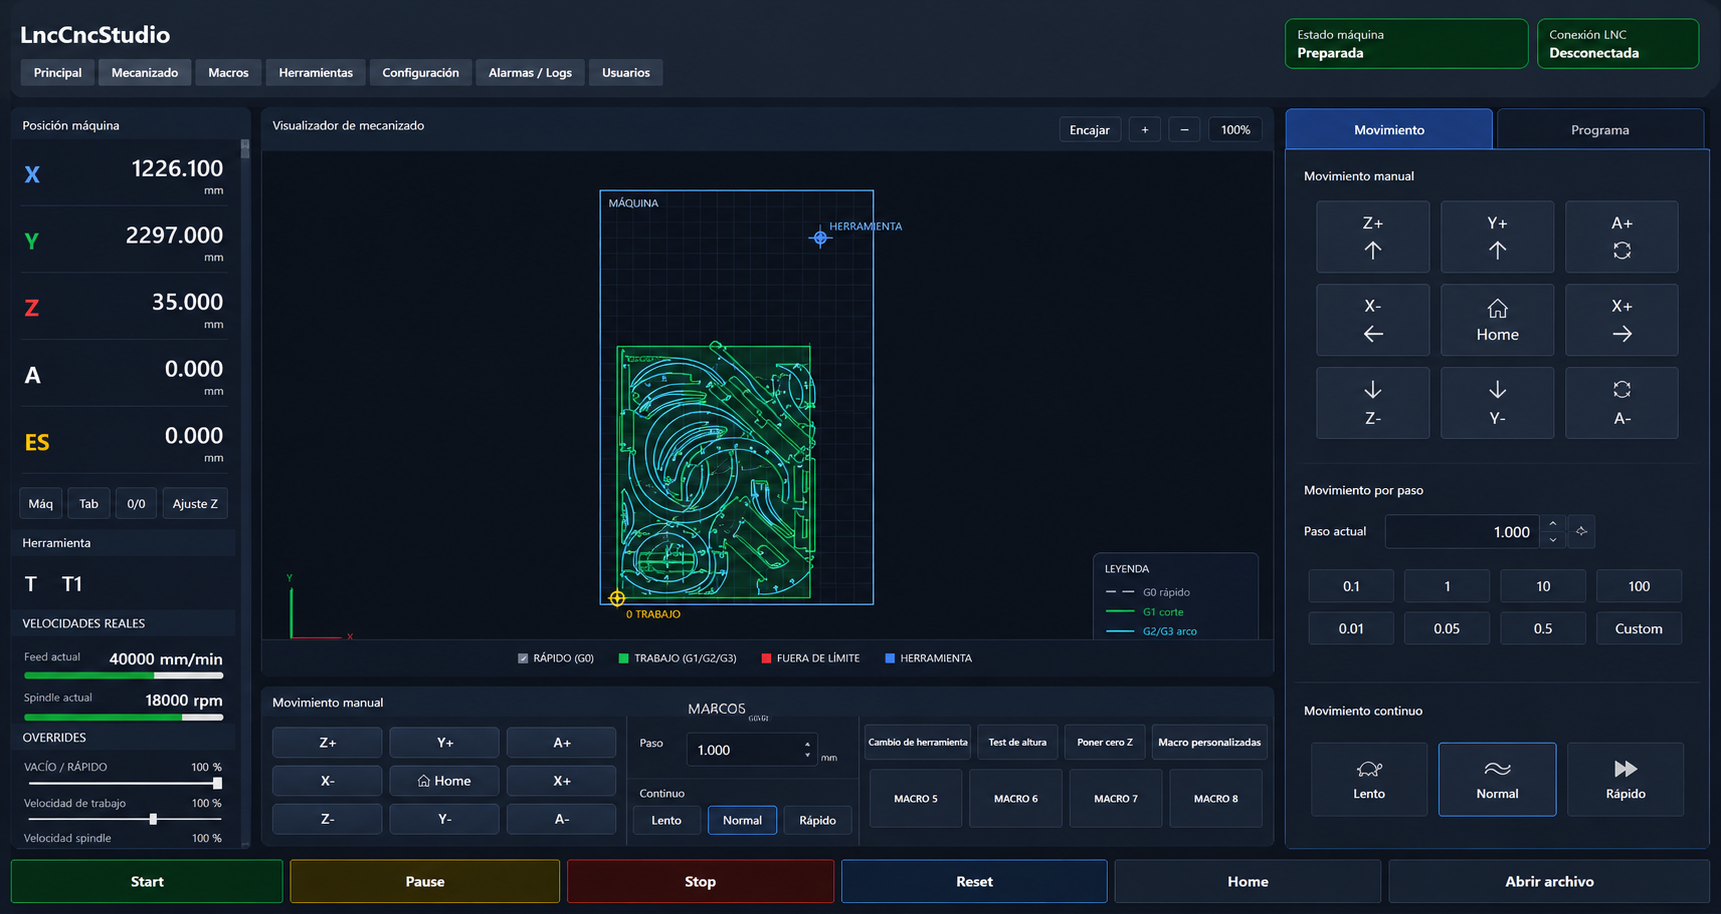Jog Y+ arrow in right Movimiento panel

1497,237
